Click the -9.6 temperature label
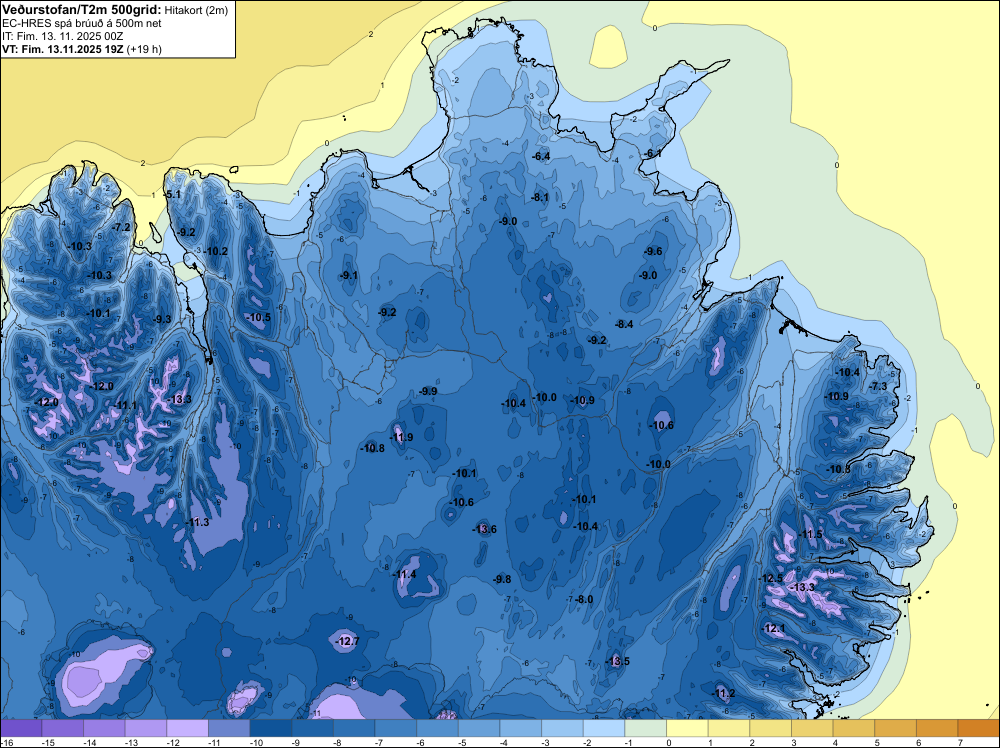This screenshot has height=748, width=1000. click(x=654, y=251)
